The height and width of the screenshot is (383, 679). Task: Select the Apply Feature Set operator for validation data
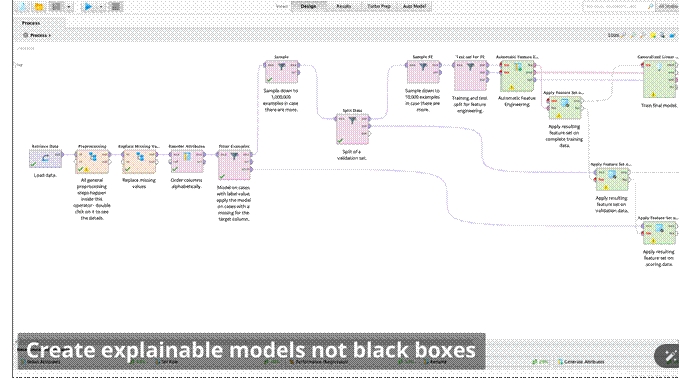[612, 179]
